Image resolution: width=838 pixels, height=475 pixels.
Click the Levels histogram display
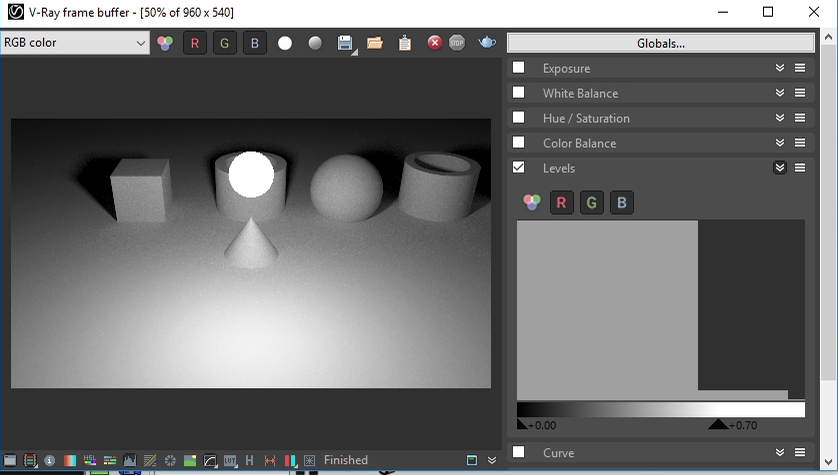point(661,309)
